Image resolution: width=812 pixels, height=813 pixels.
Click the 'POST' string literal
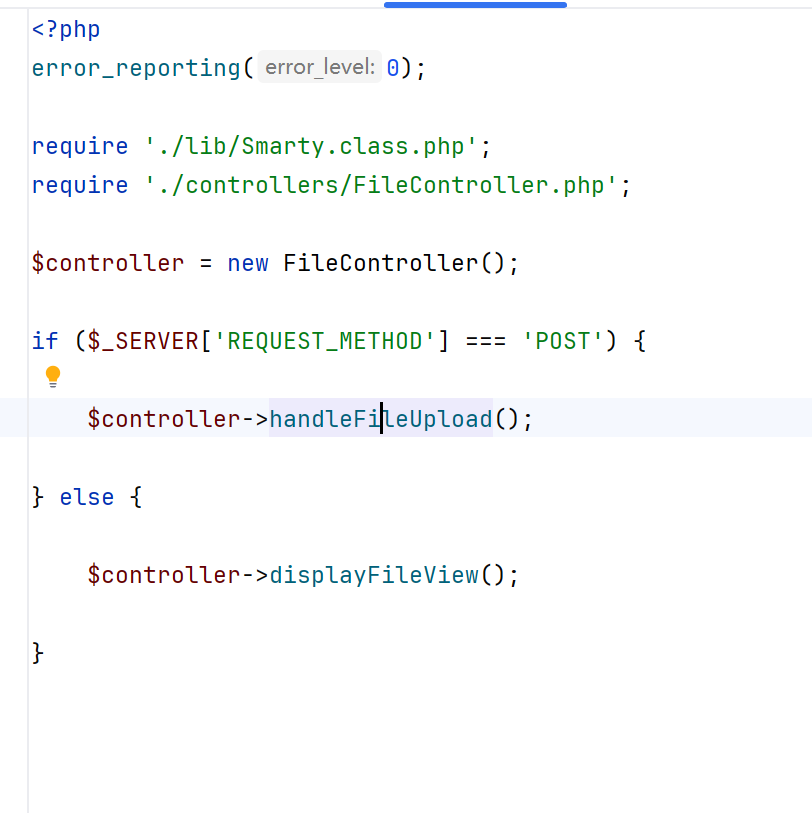tap(563, 341)
